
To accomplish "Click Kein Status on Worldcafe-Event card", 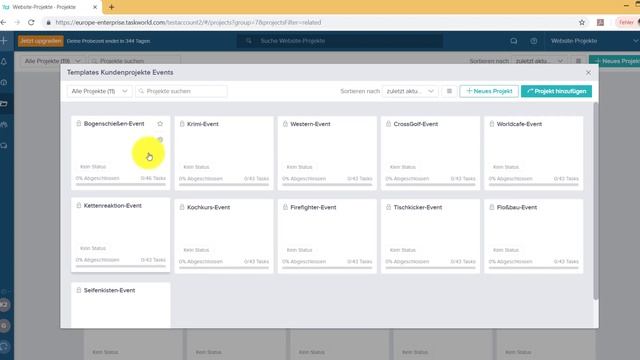I will 506,167.
